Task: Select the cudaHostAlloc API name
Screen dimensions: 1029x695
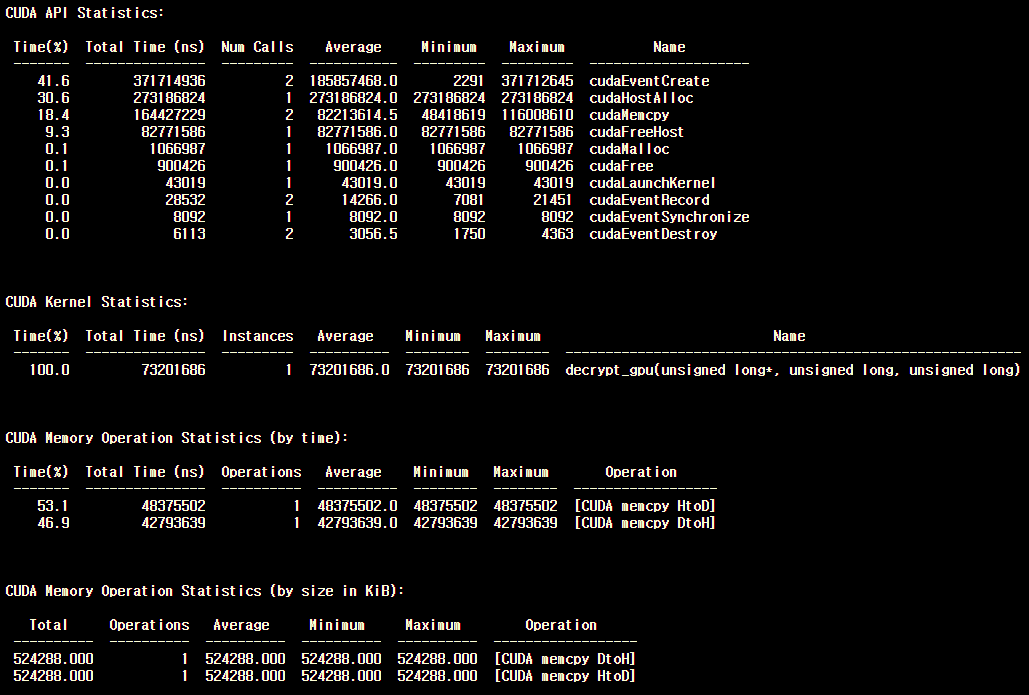Action: pos(636,98)
